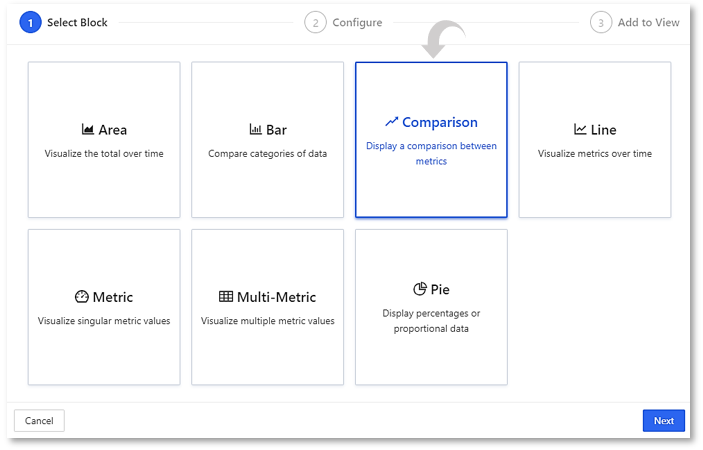Click the Line chart icon

pos(580,130)
